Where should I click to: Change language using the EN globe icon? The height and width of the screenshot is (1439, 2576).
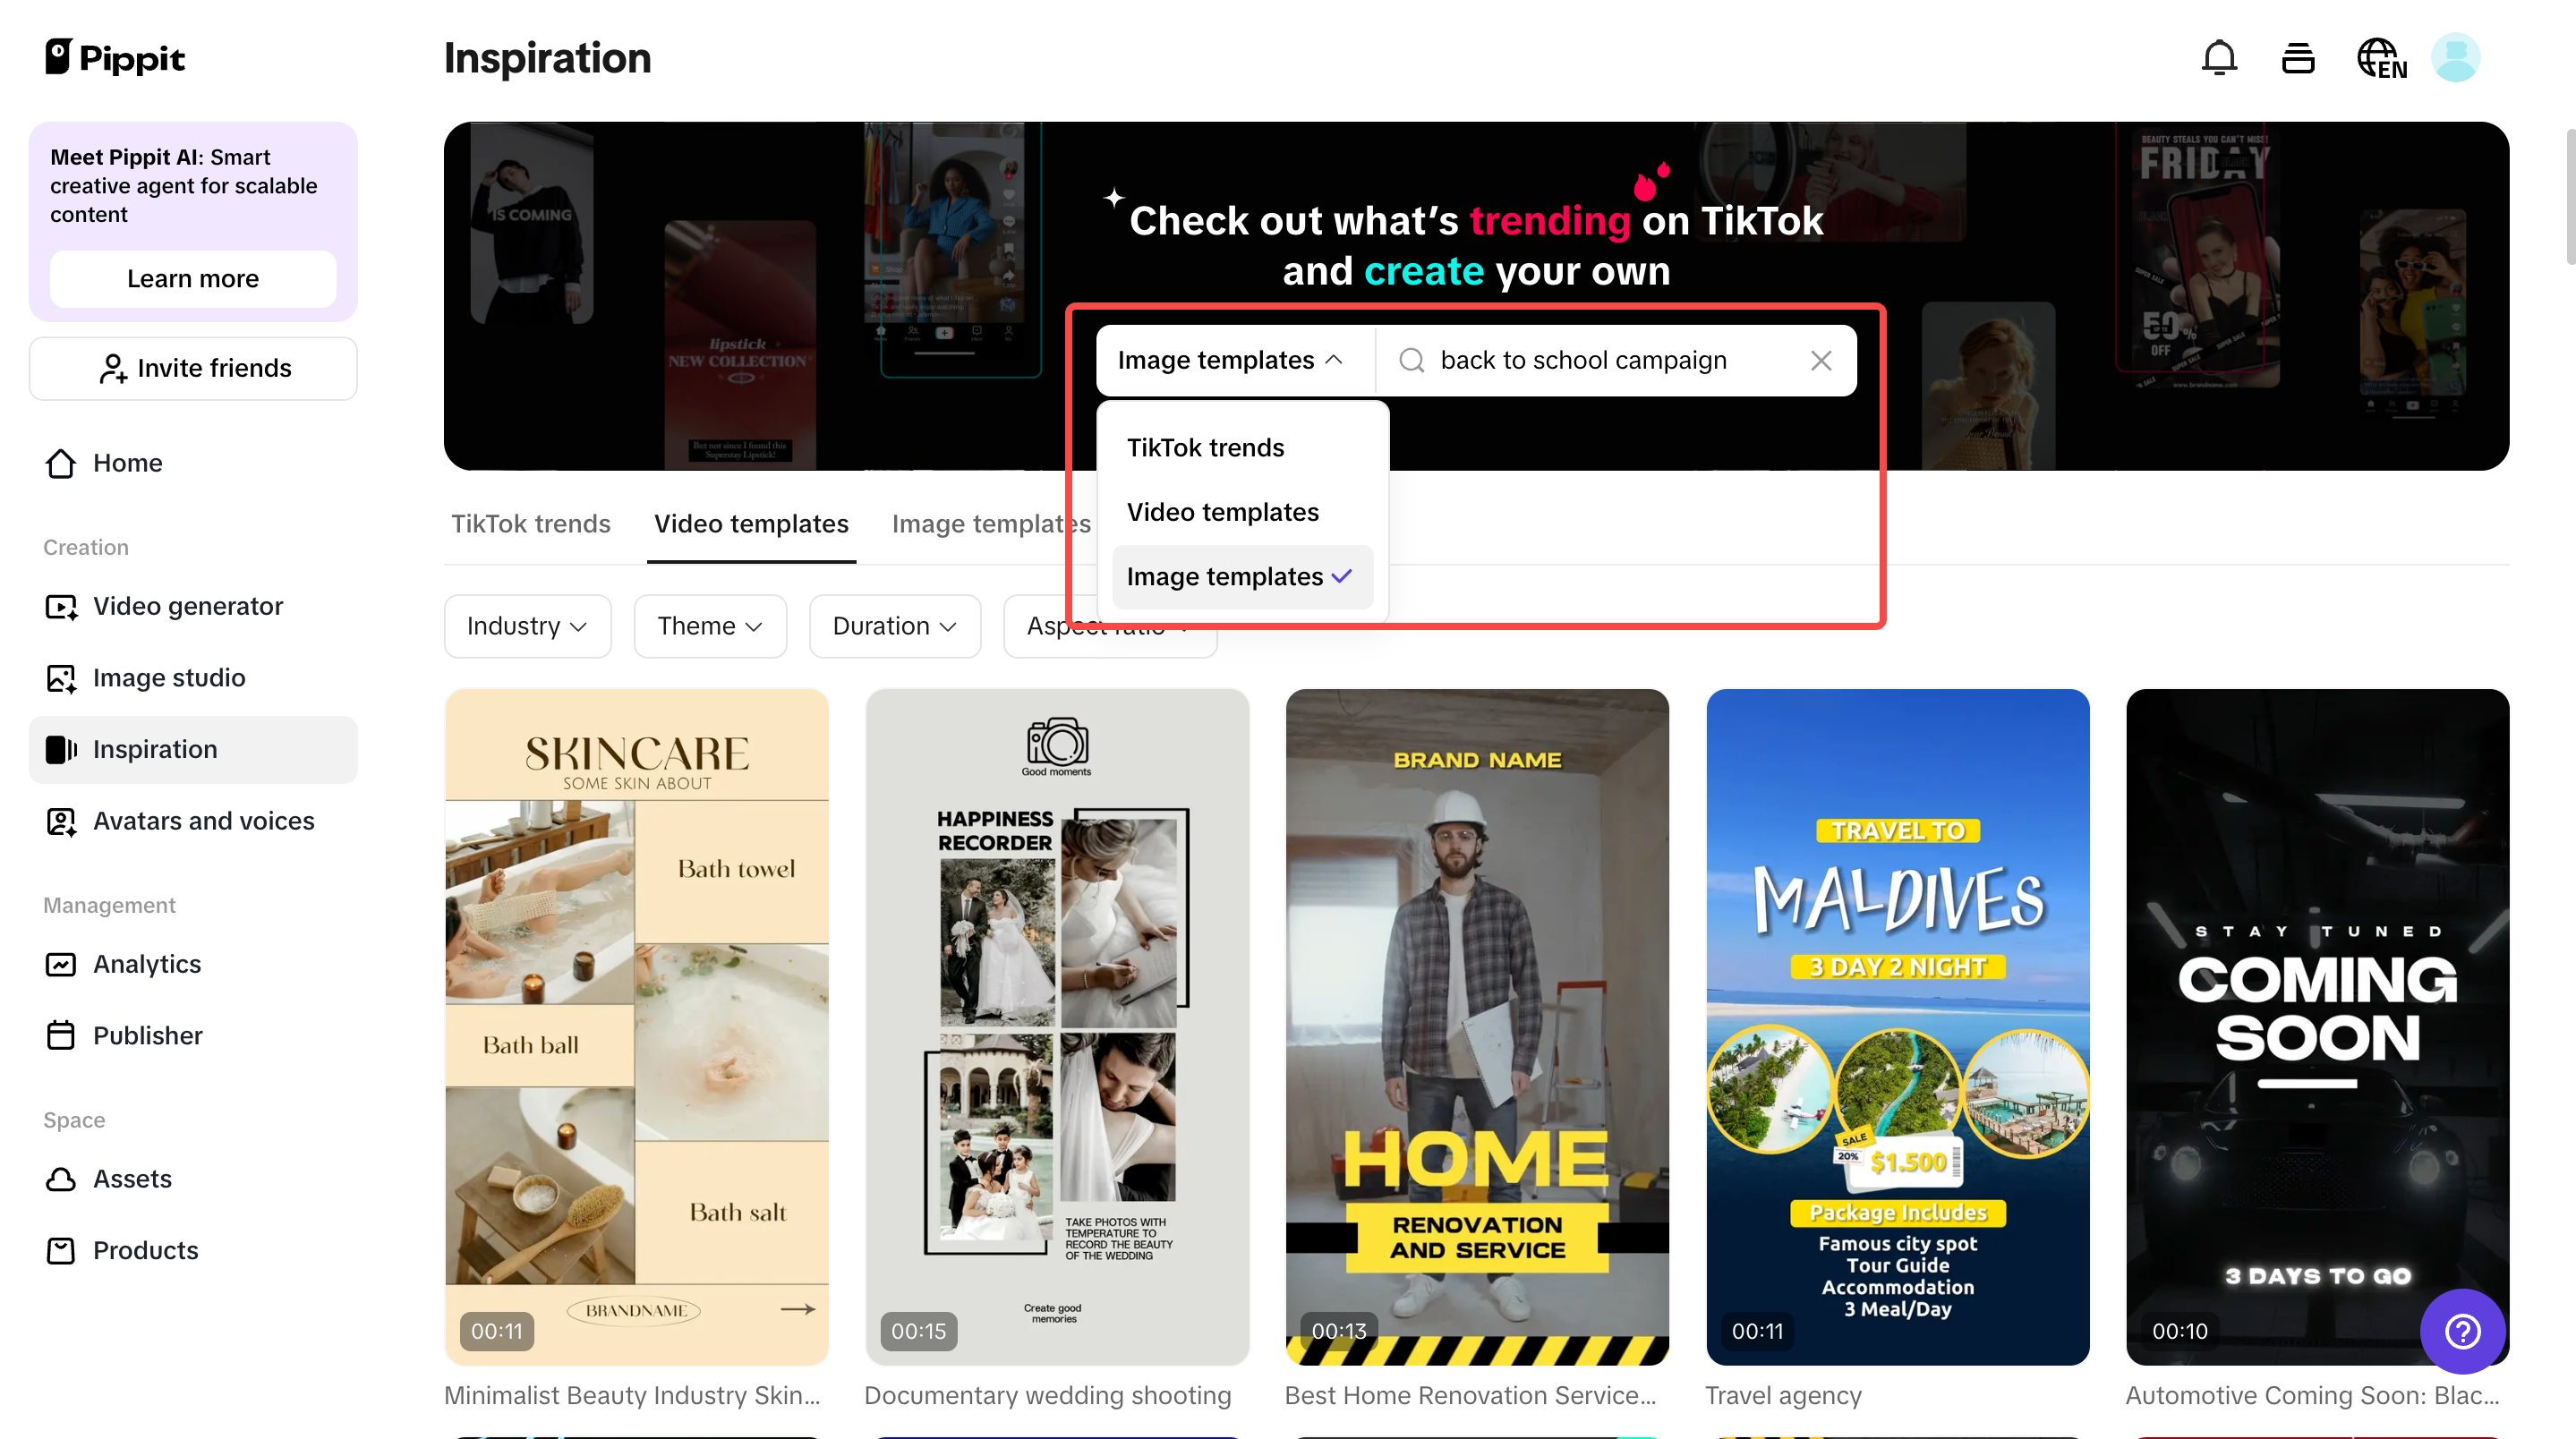pos(2382,57)
